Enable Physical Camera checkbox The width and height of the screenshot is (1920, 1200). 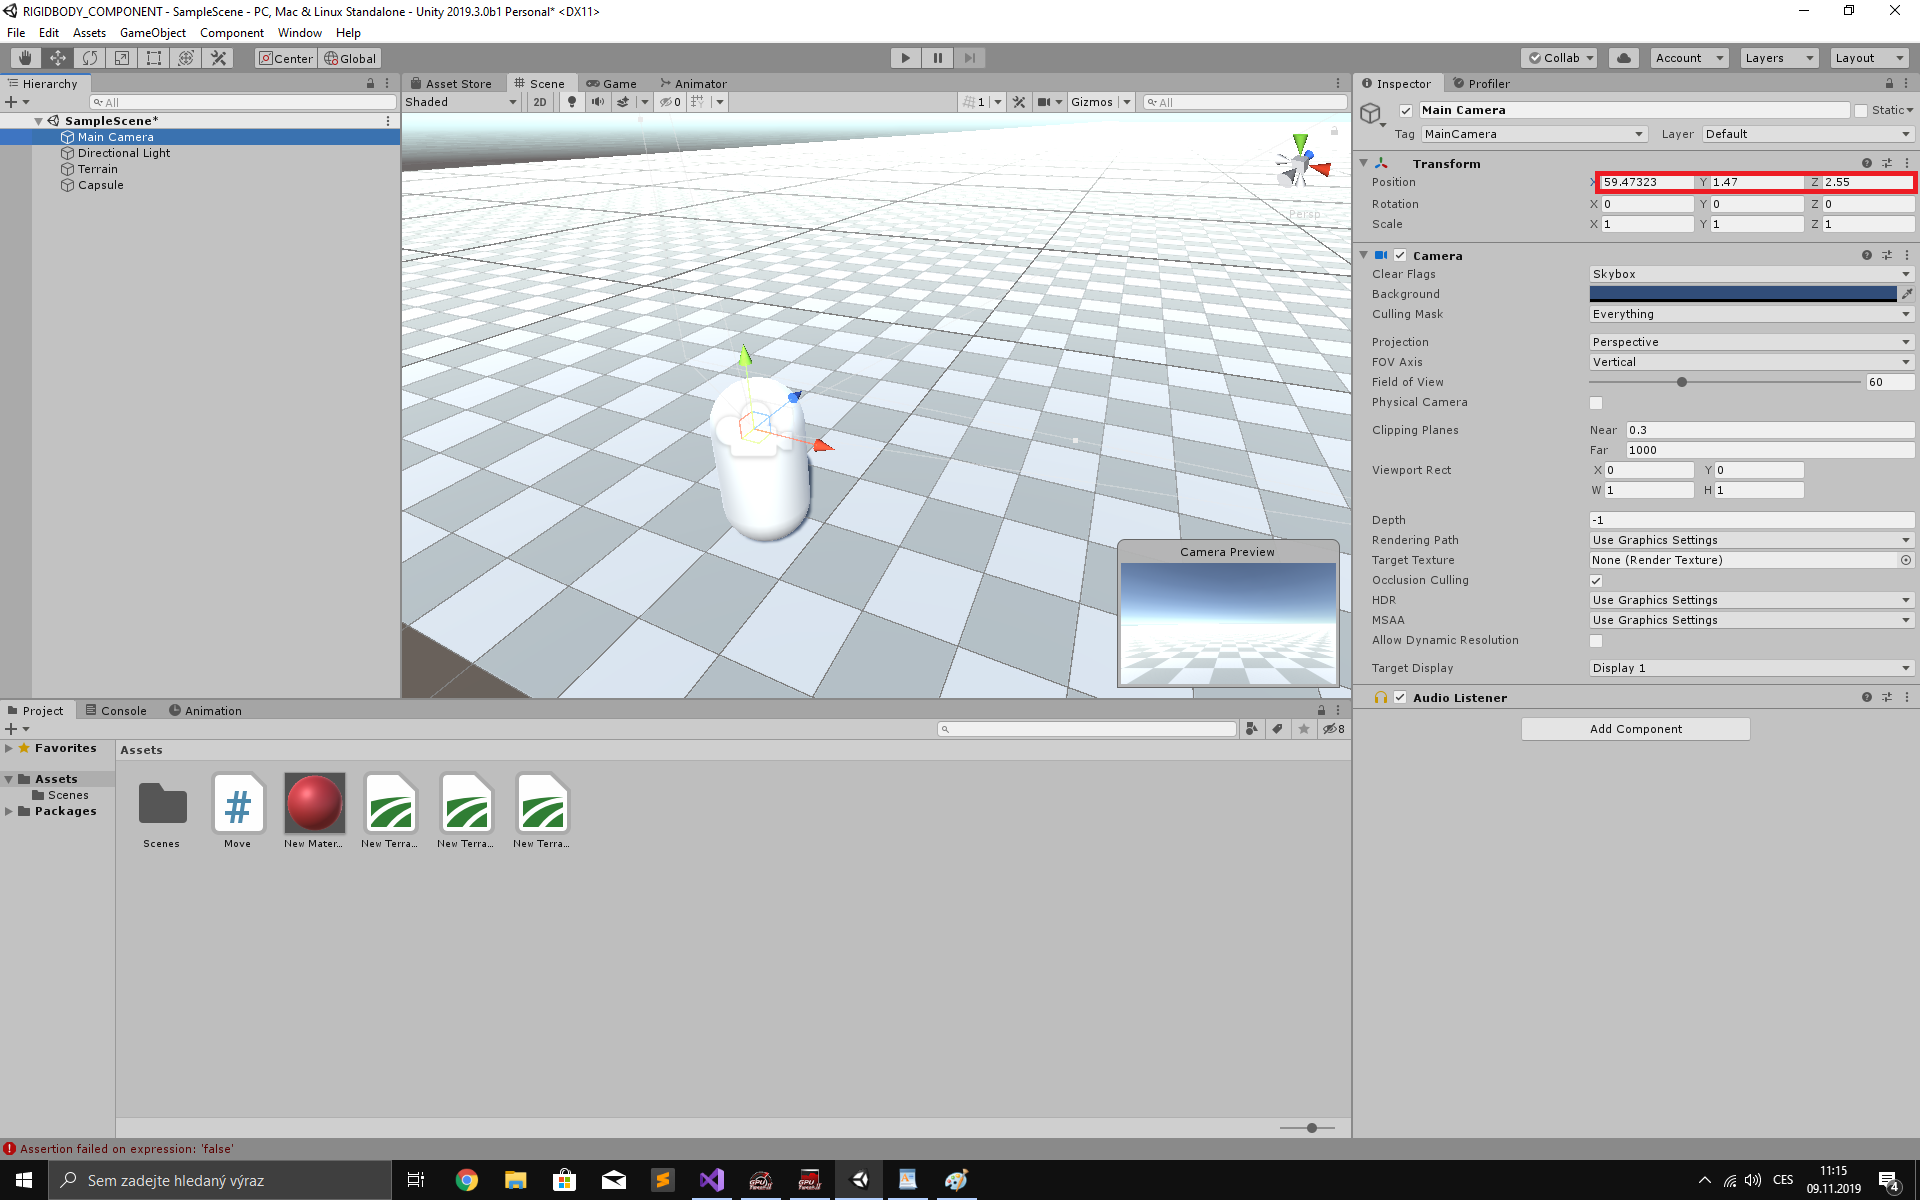[x=1595, y=402]
